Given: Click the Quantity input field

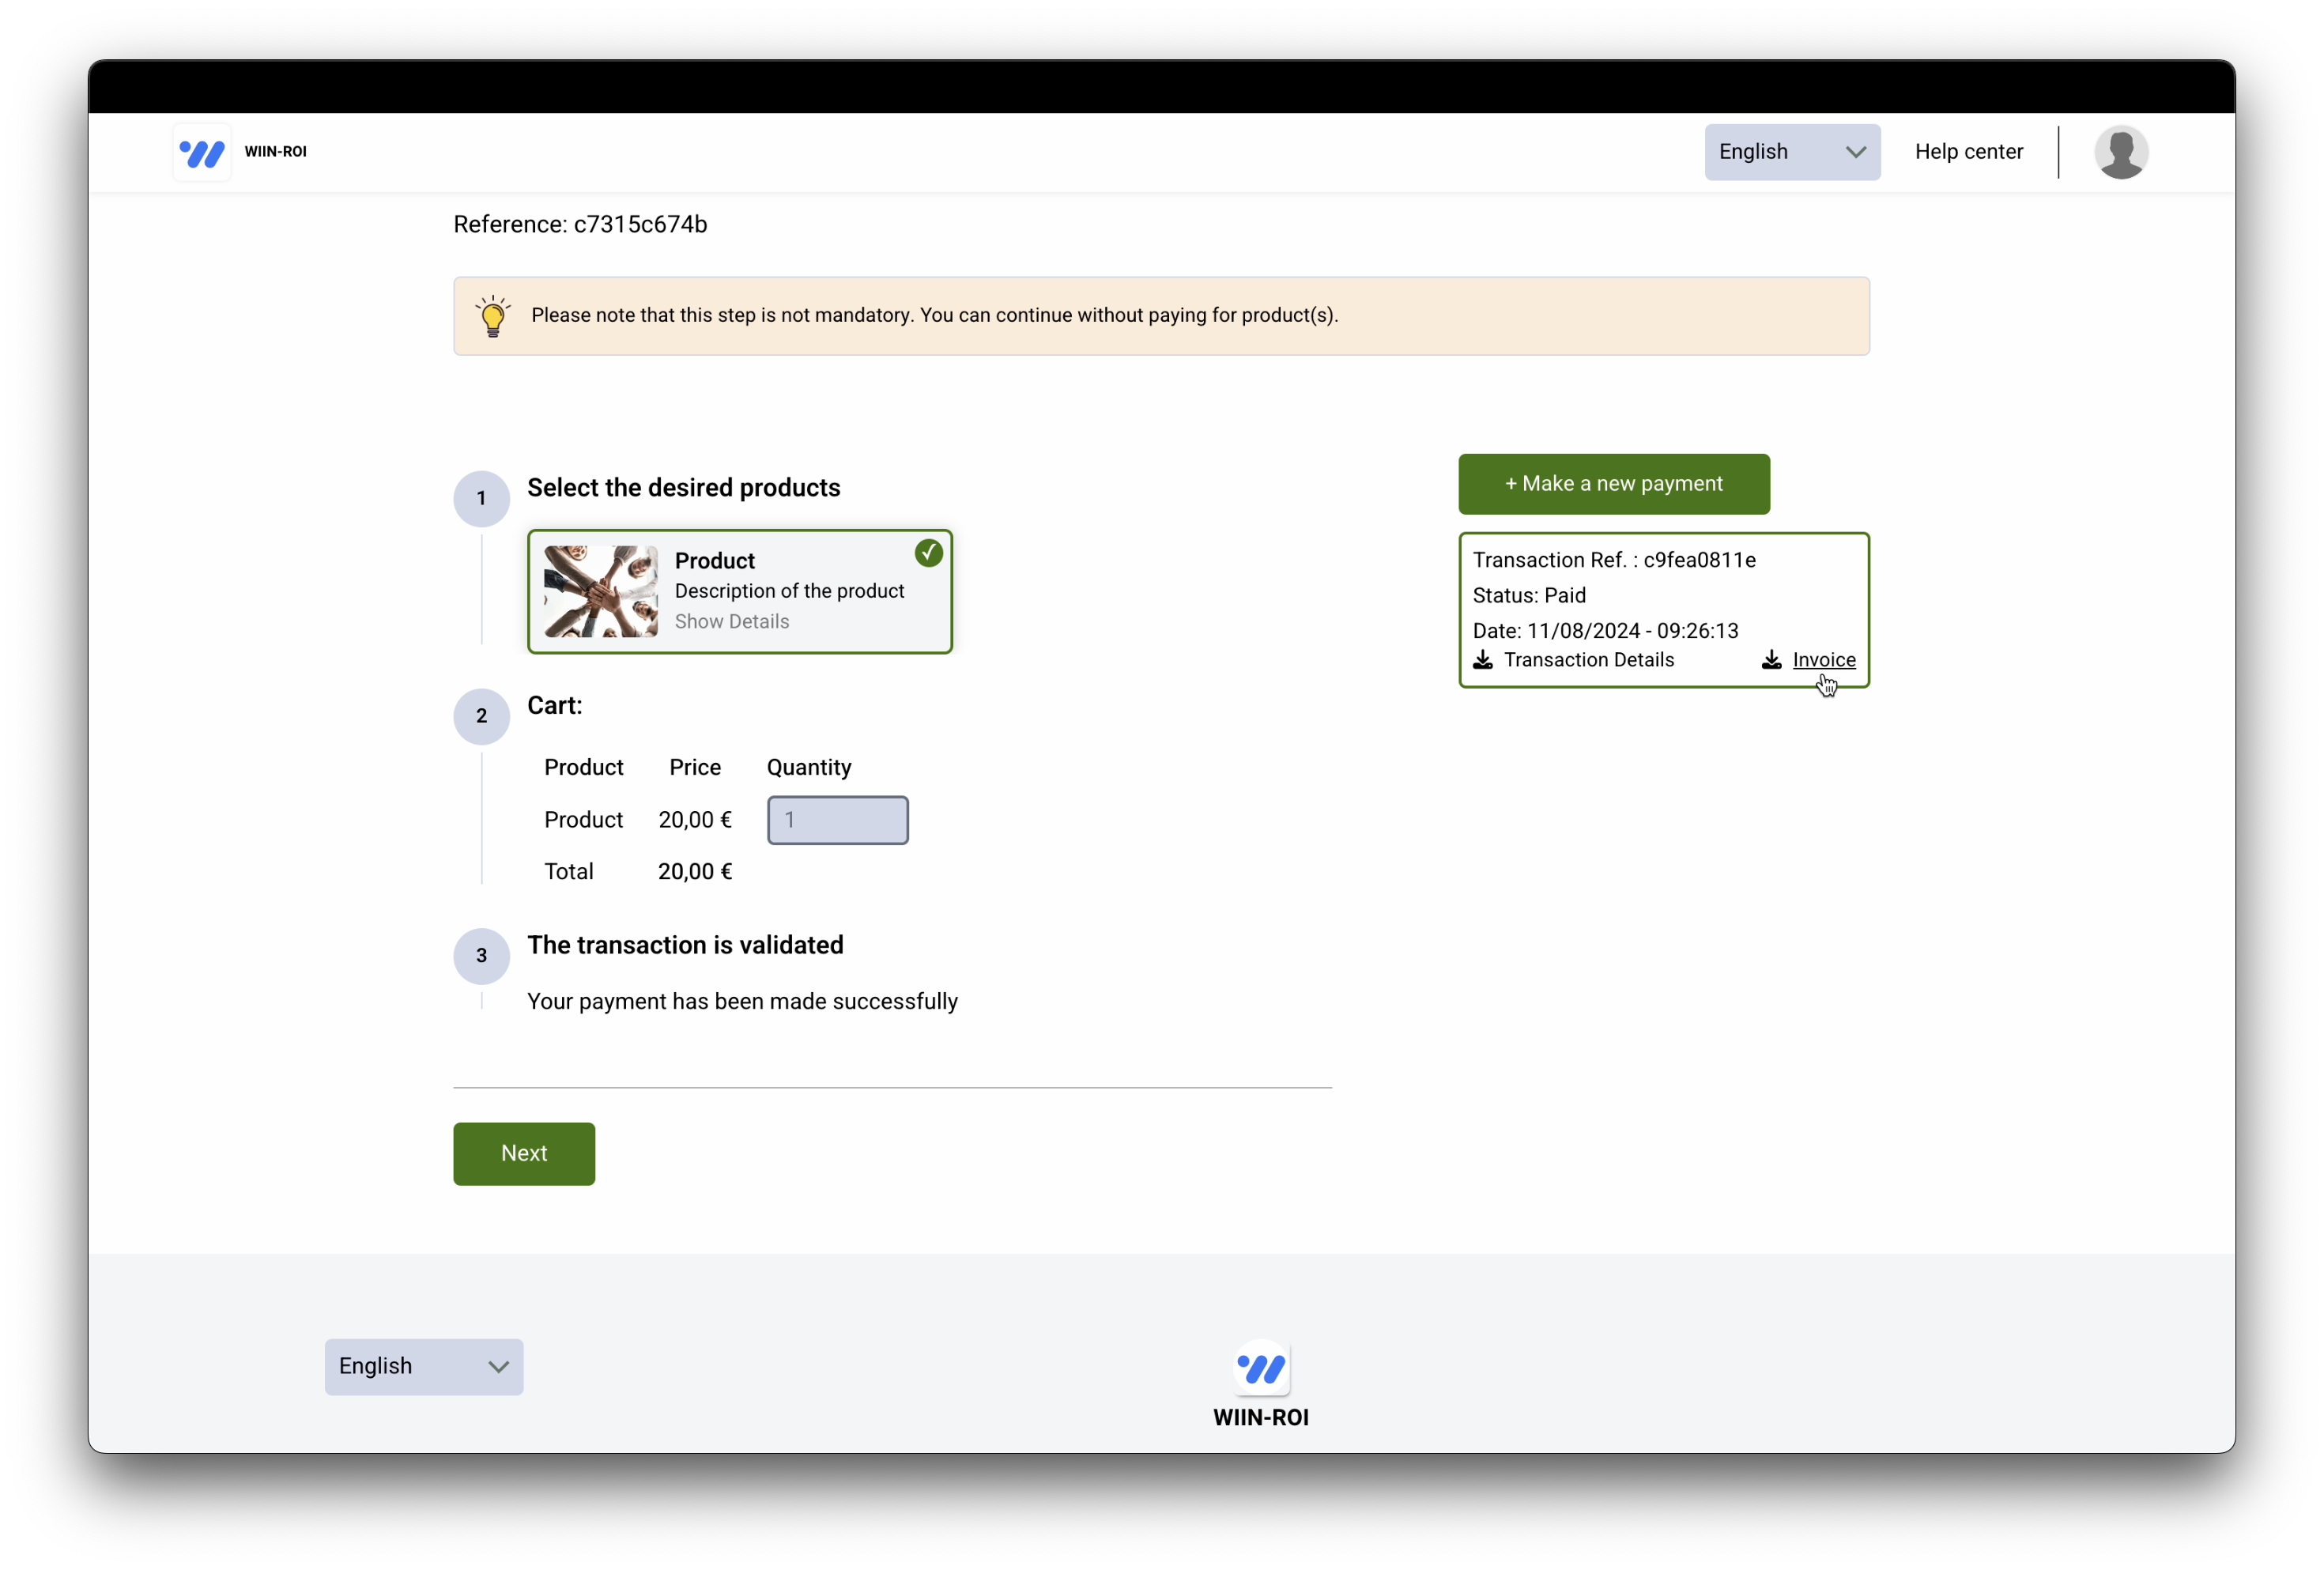Looking at the screenshot, I should pyautogui.click(x=838, y=820).
